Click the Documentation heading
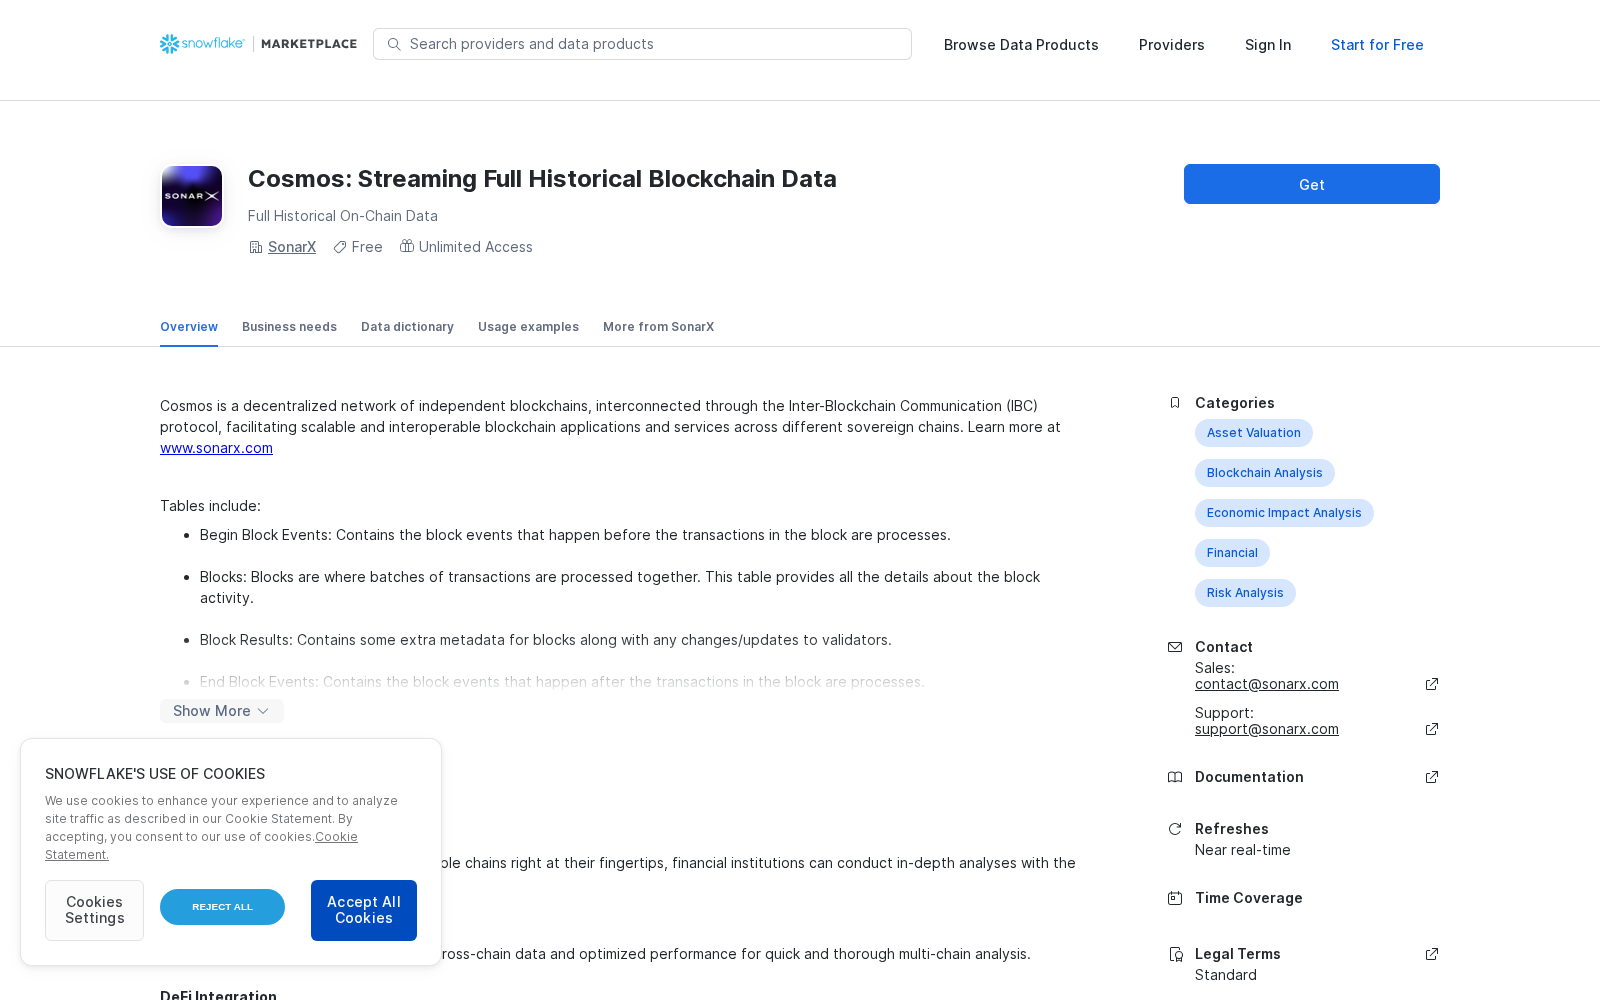This screenshot has width=1600, height=1000. pos(1249,777)
